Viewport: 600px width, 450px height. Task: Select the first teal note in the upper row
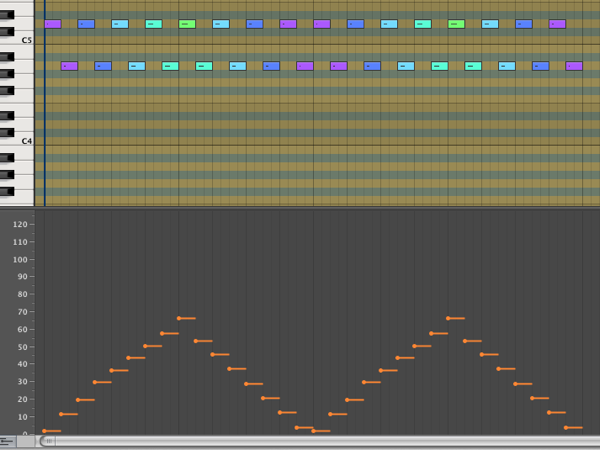[x=154, y=24]
